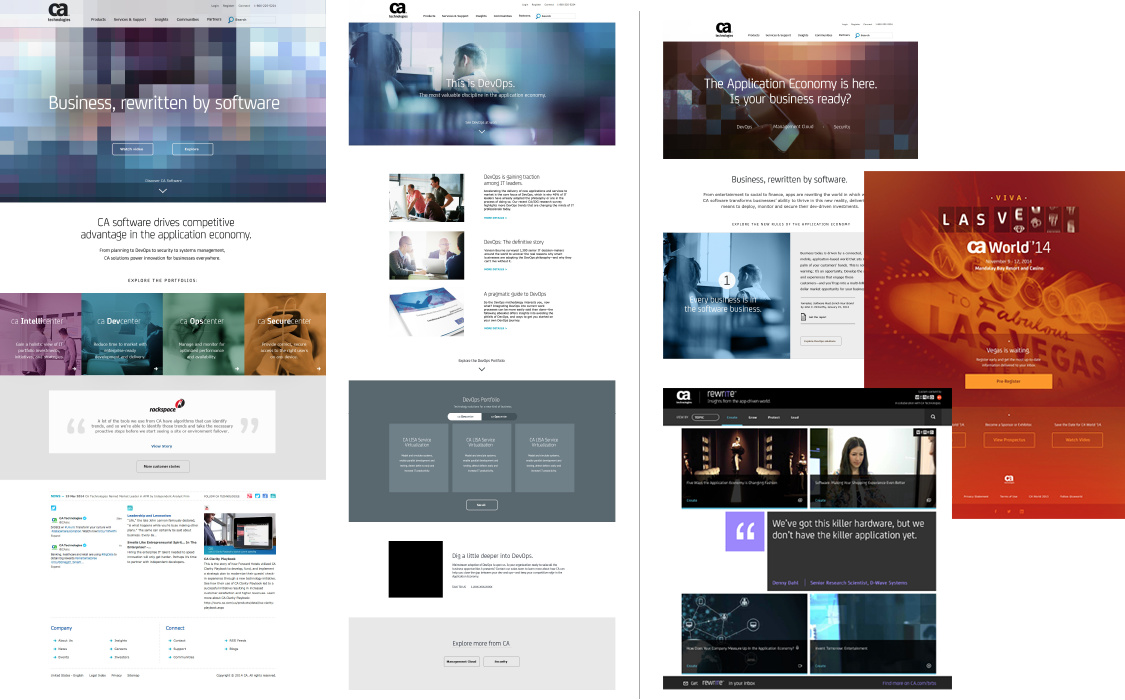Select Create tab in Rewrite navigation
Image resolution: width=1125 pixels, height=700 pixels.
pyautogui.click(x=732, y=417)
